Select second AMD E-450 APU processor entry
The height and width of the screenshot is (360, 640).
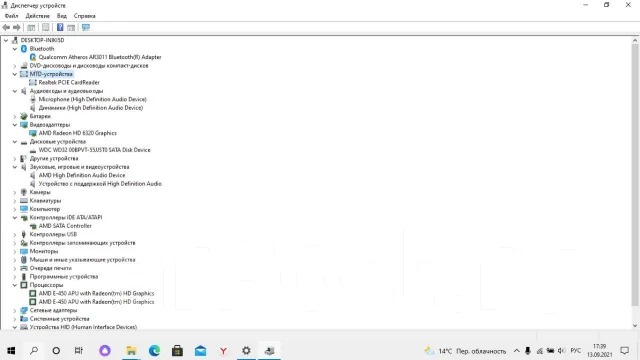[x=96, y=302]
